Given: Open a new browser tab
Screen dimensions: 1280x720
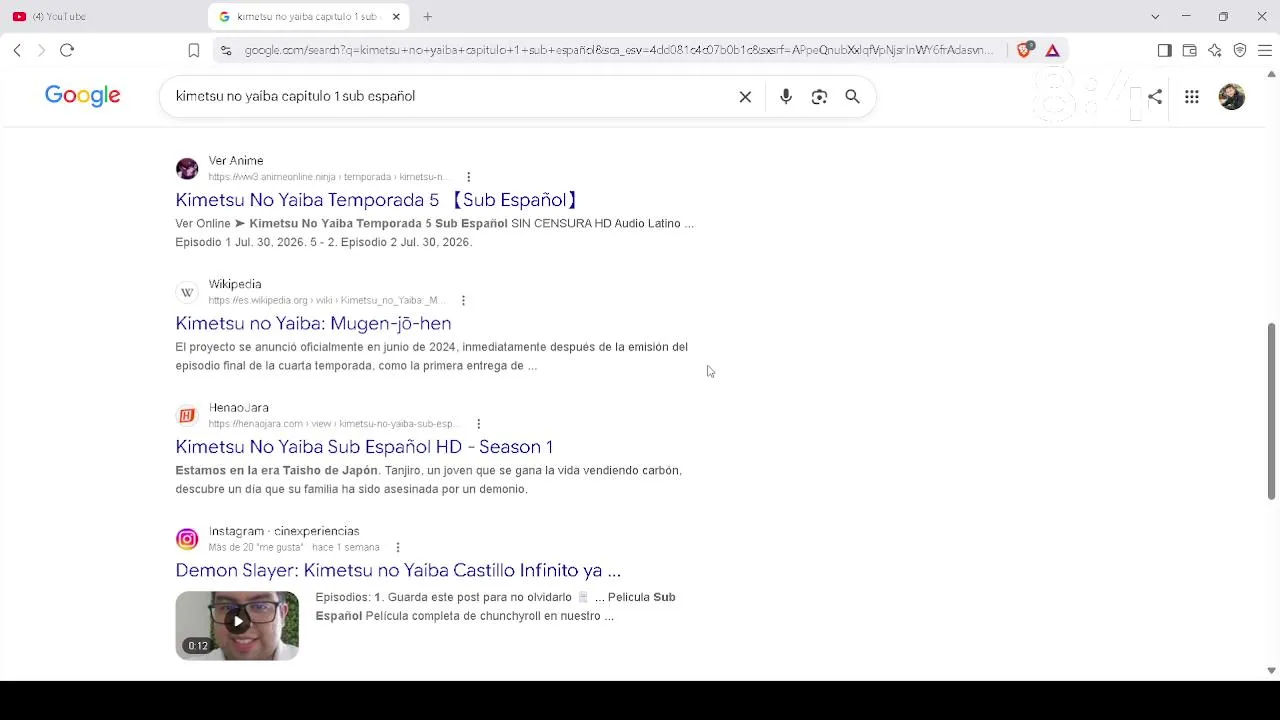Looking at the screenshot, I should pyautogui.click(x=427, y=16).
